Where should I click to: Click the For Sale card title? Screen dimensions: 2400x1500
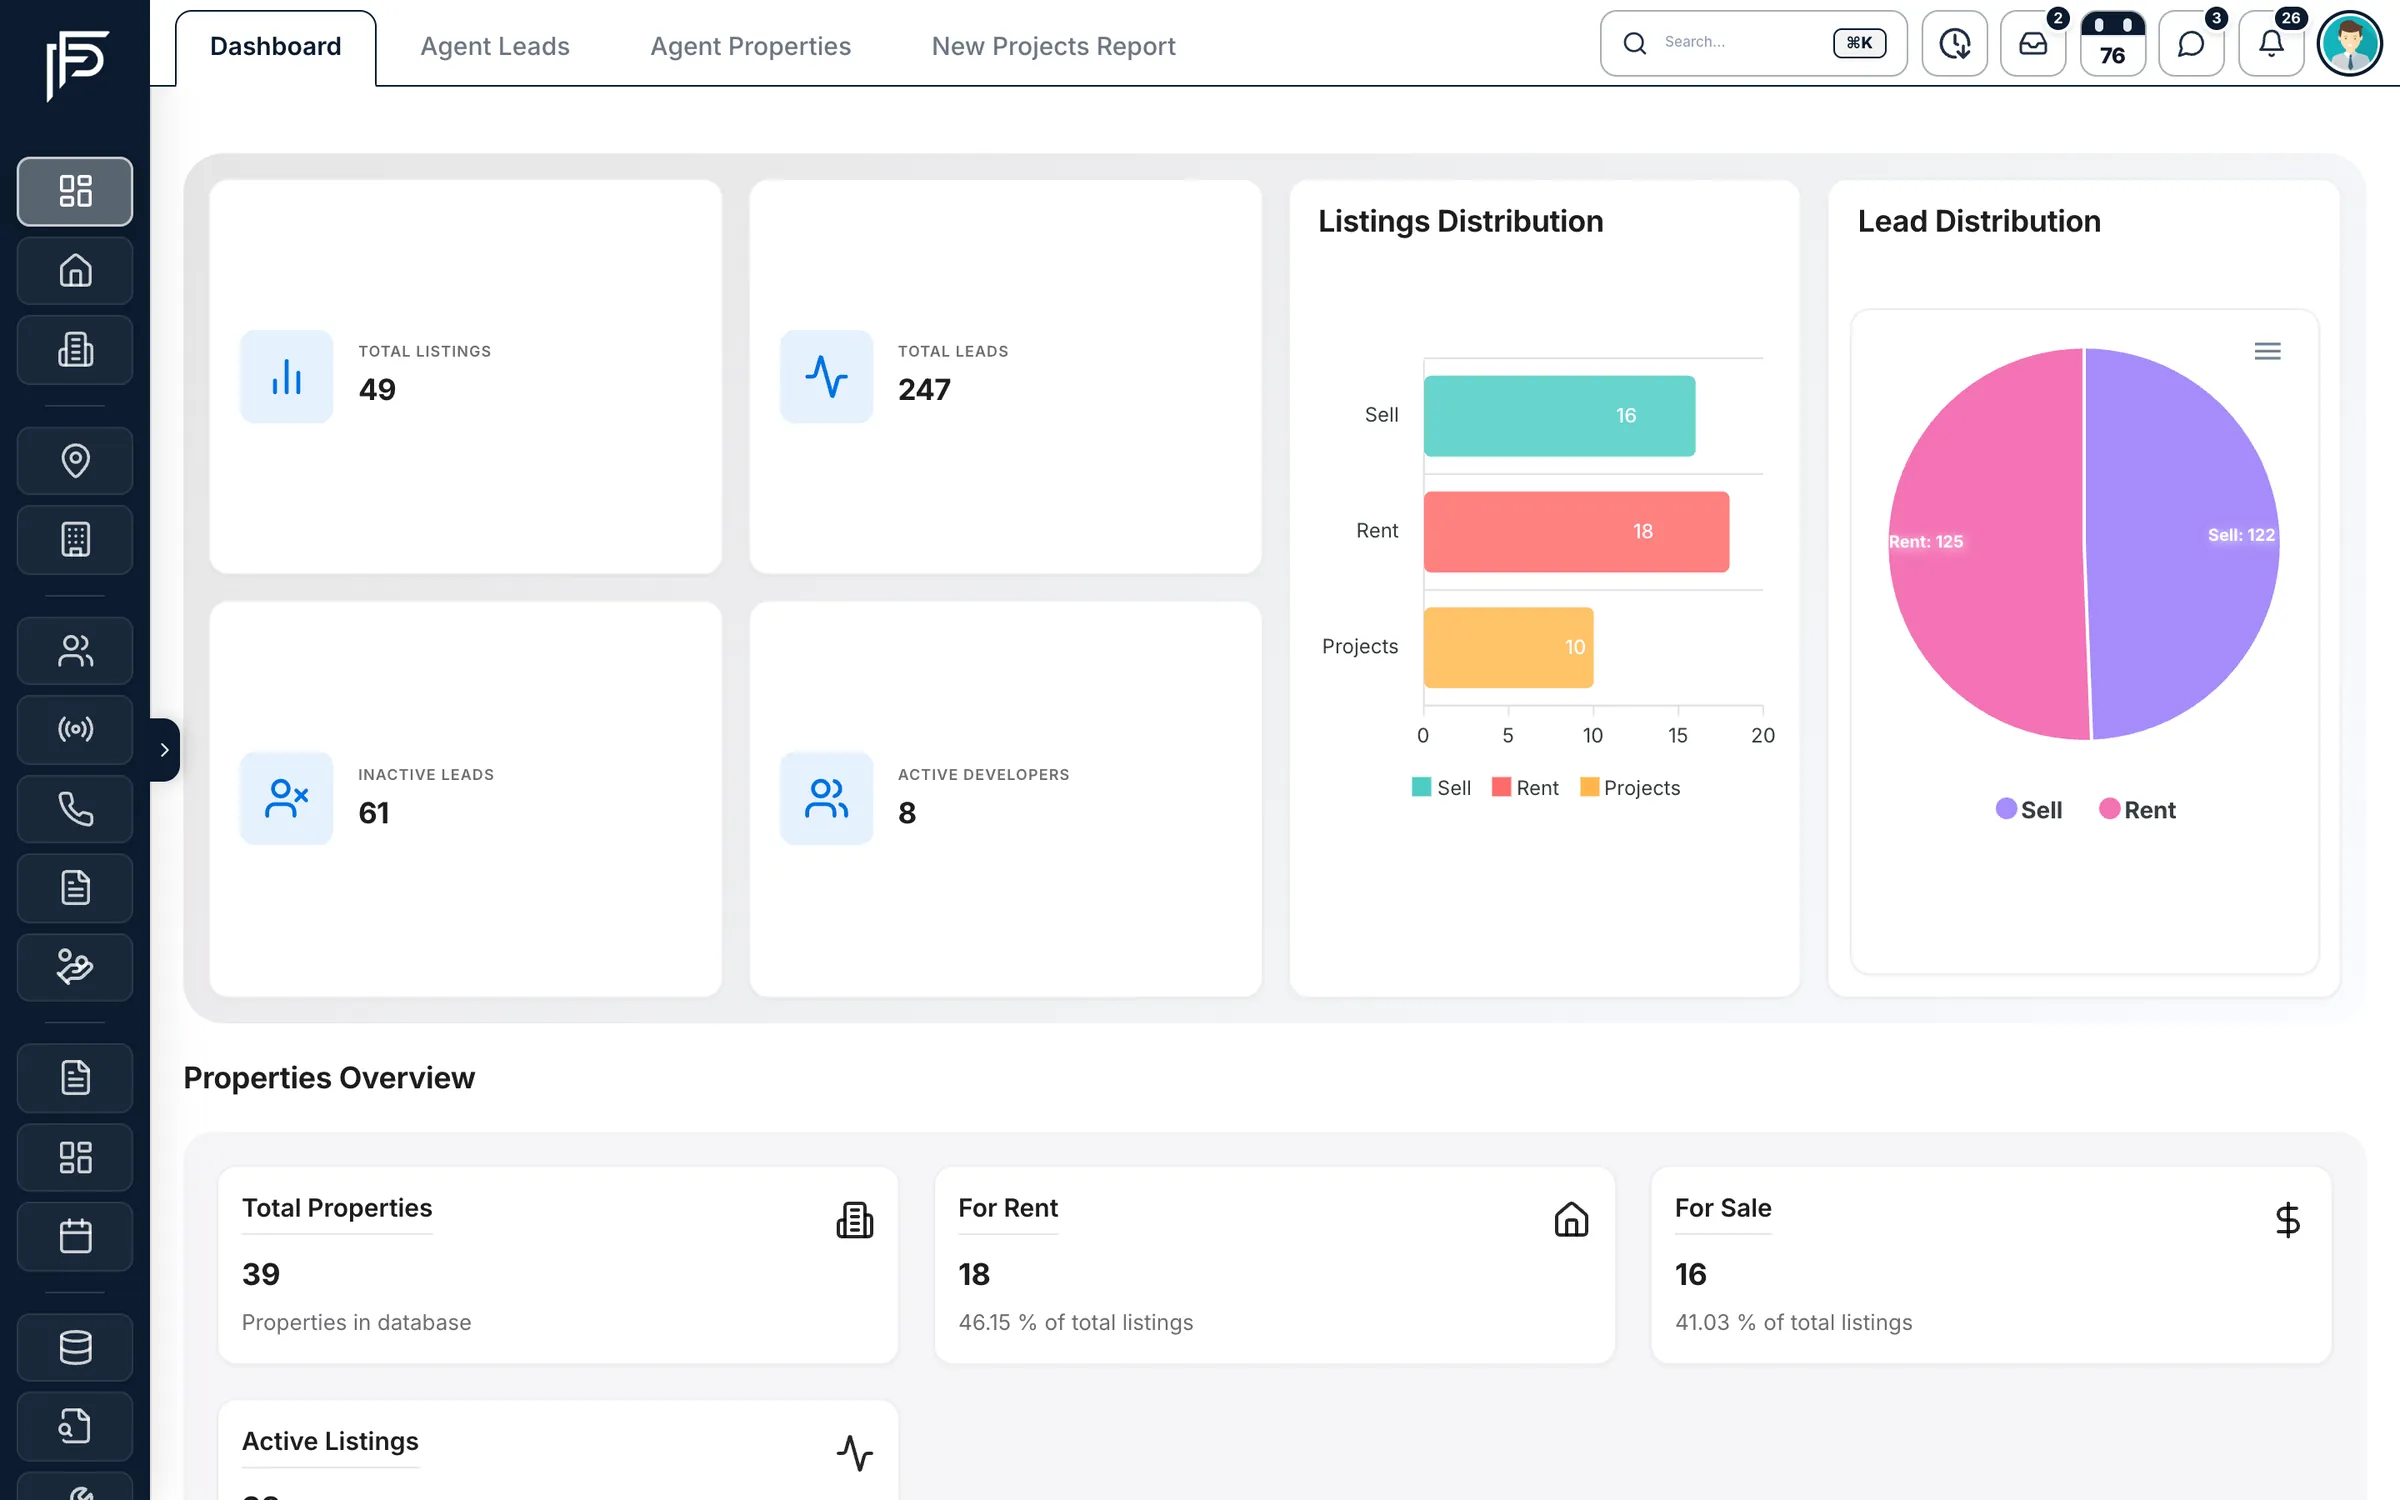point(1723,1208)
